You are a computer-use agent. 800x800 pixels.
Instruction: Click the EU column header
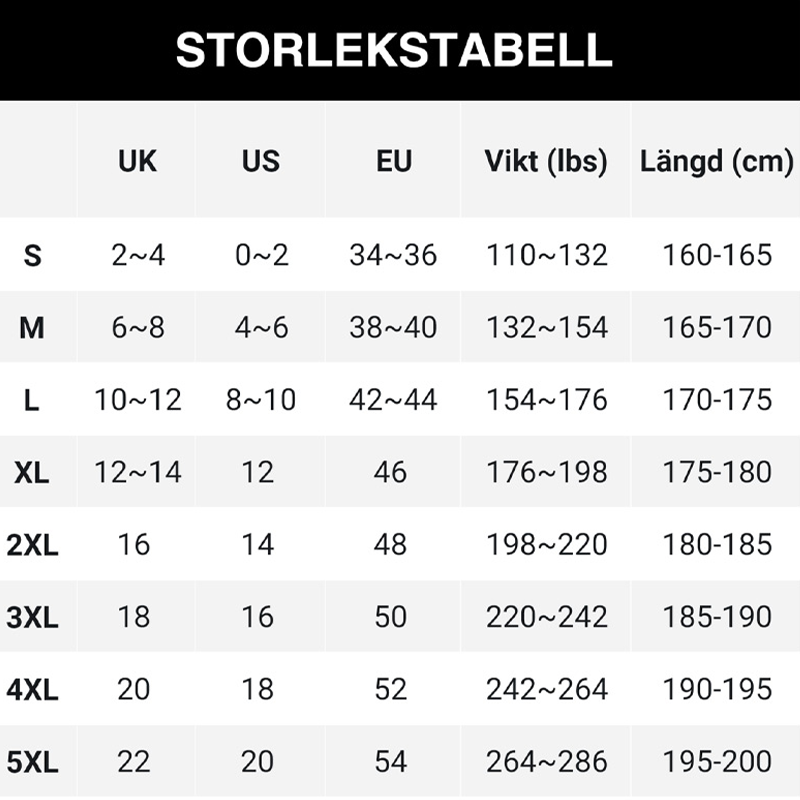coord(393,161)
